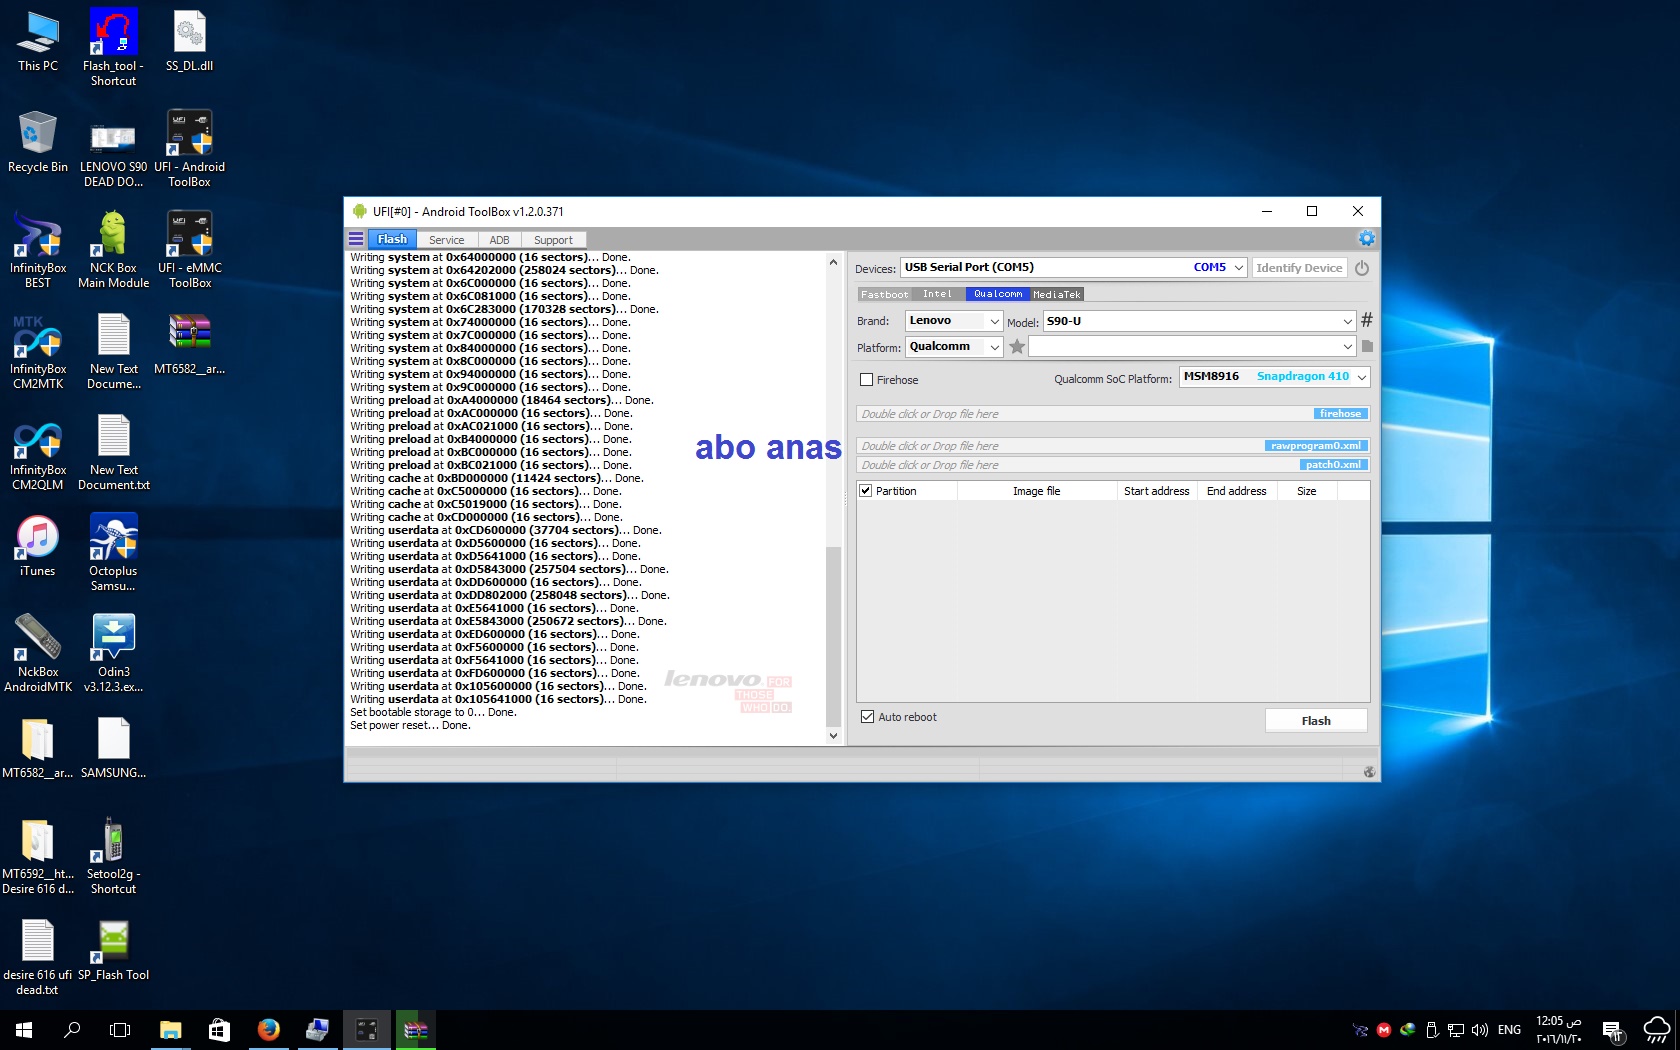Click the Image file column header

1036,491
